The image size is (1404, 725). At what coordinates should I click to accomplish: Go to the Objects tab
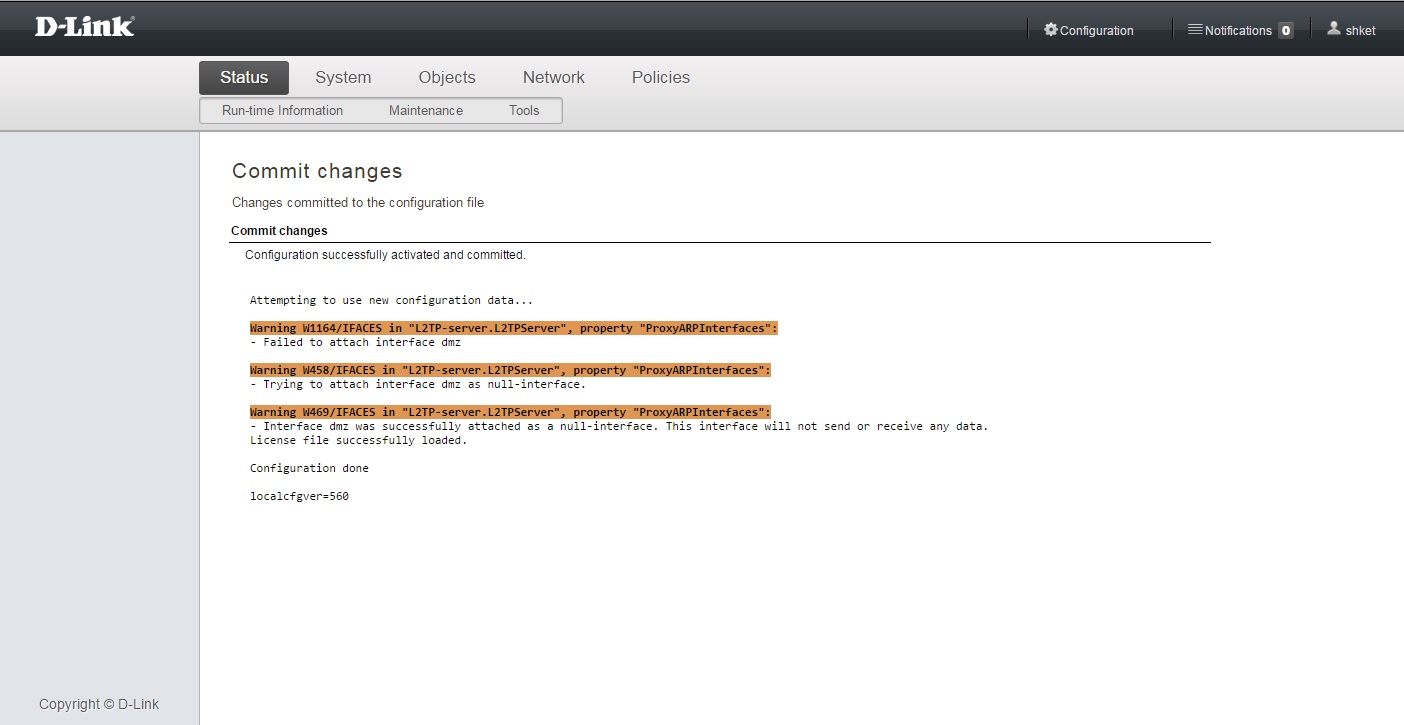click(x=447, y=78)
